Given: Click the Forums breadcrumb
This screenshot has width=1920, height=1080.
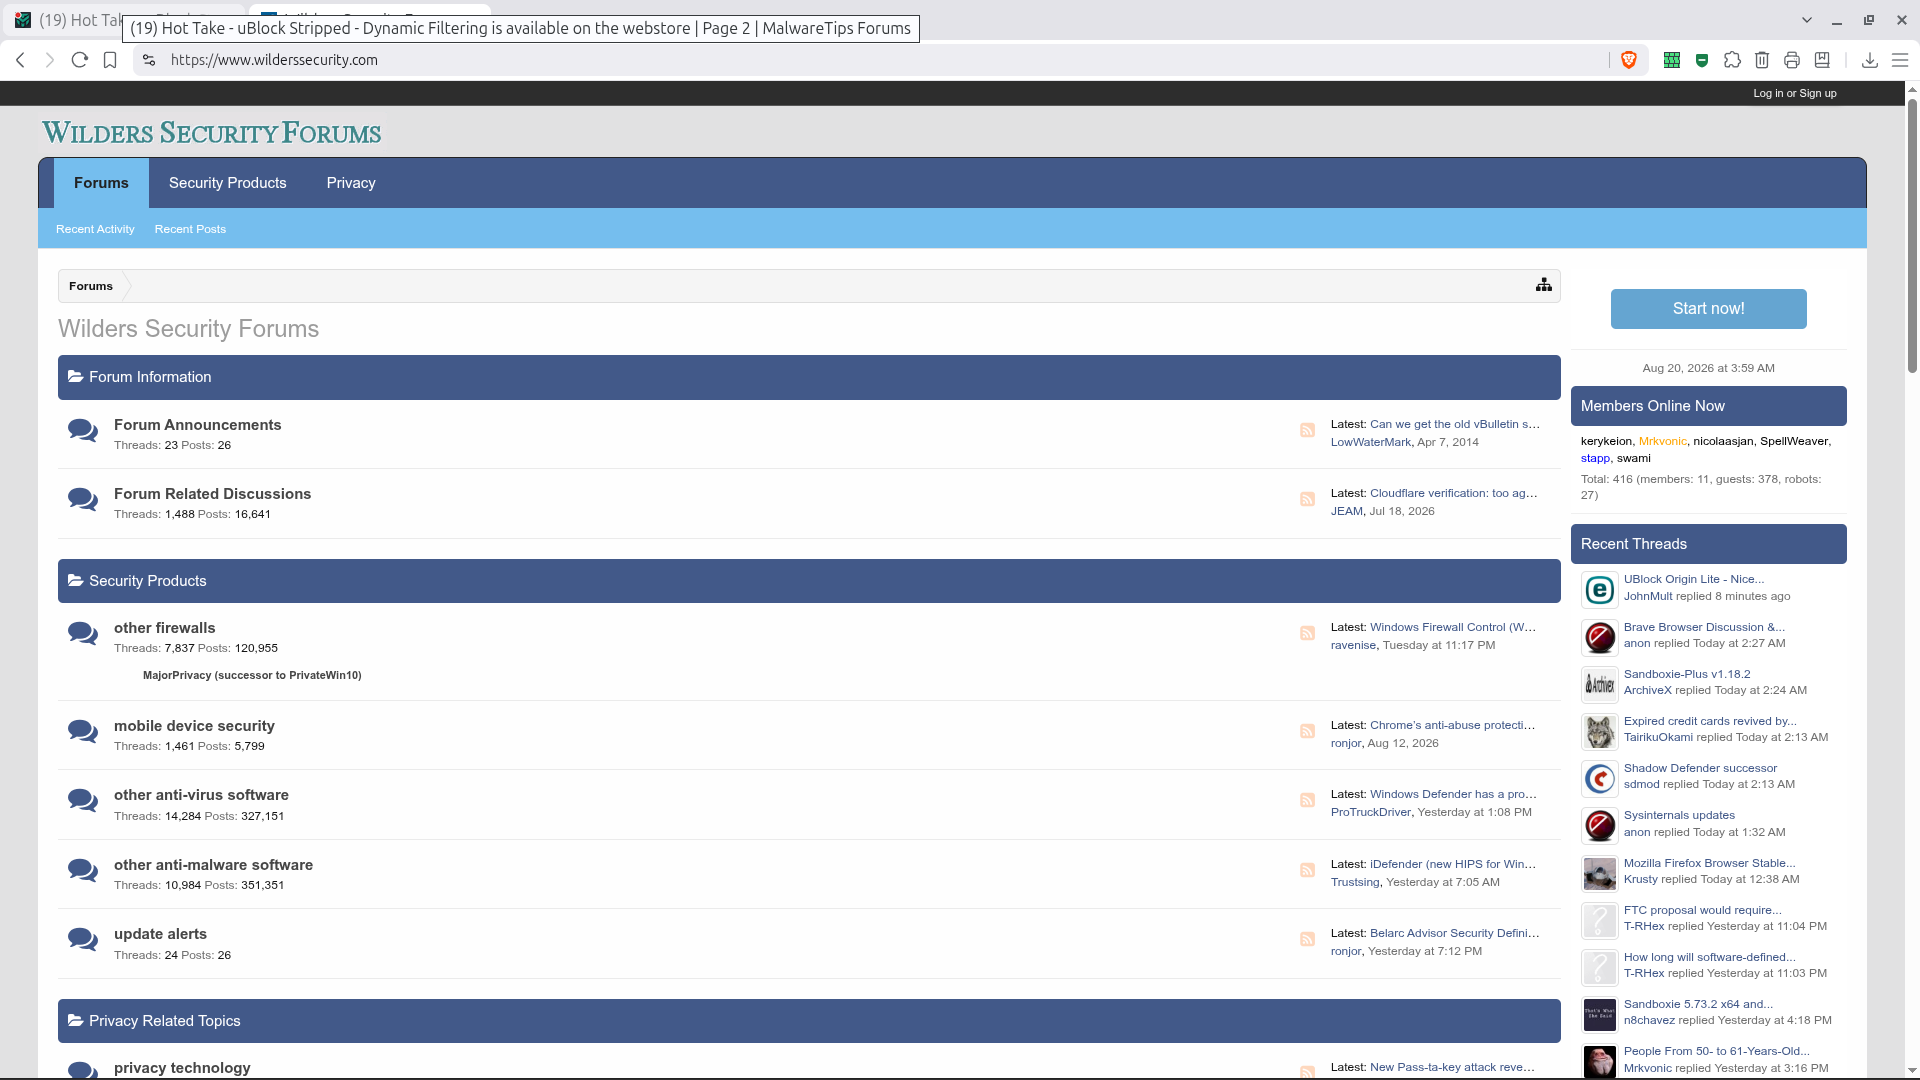Looking at the screenshot, I should [91, 286].
